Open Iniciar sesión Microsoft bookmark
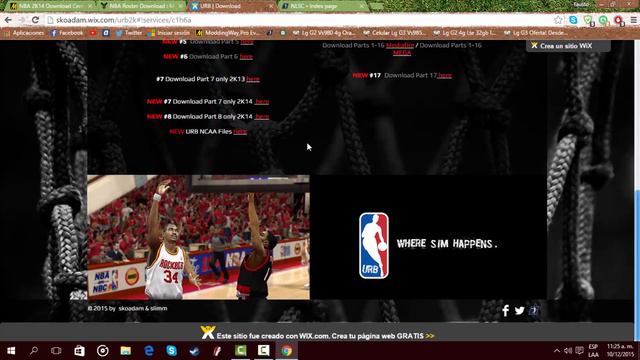The image size is (640, 360). [x=169, y=33]
